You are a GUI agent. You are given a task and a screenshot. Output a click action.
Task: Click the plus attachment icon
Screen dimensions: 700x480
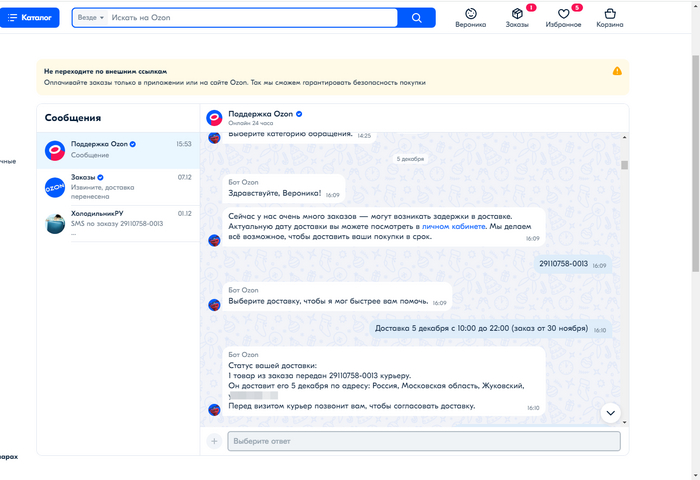214,441
